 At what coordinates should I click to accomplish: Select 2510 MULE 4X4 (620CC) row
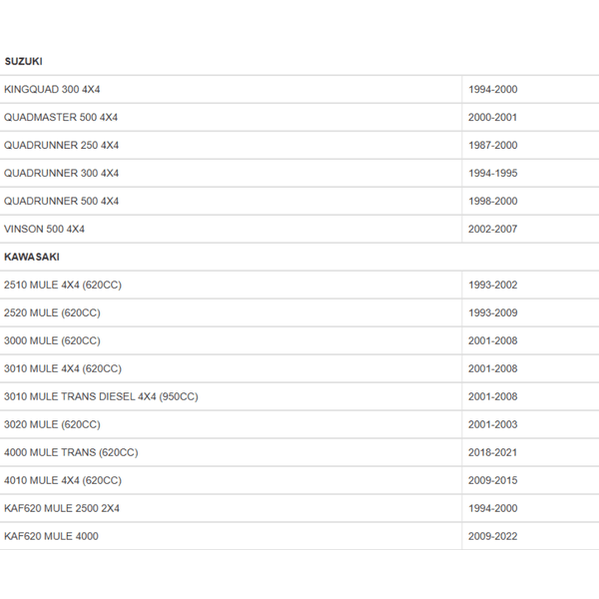point(300,285)
